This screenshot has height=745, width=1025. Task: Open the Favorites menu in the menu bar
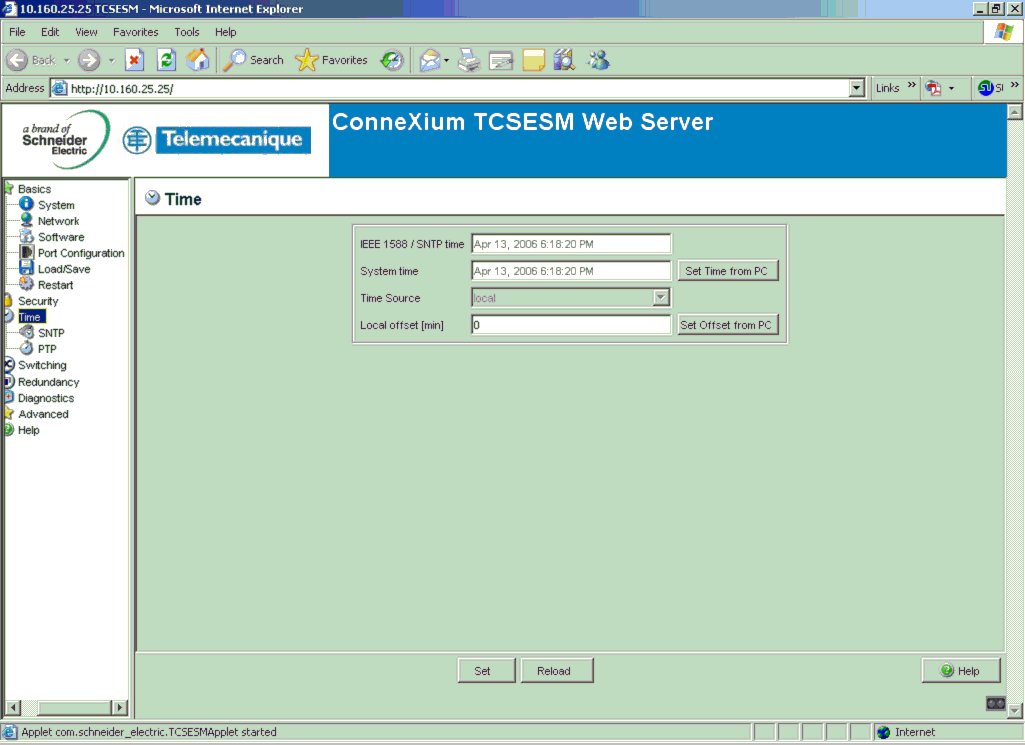coord(135,32)
